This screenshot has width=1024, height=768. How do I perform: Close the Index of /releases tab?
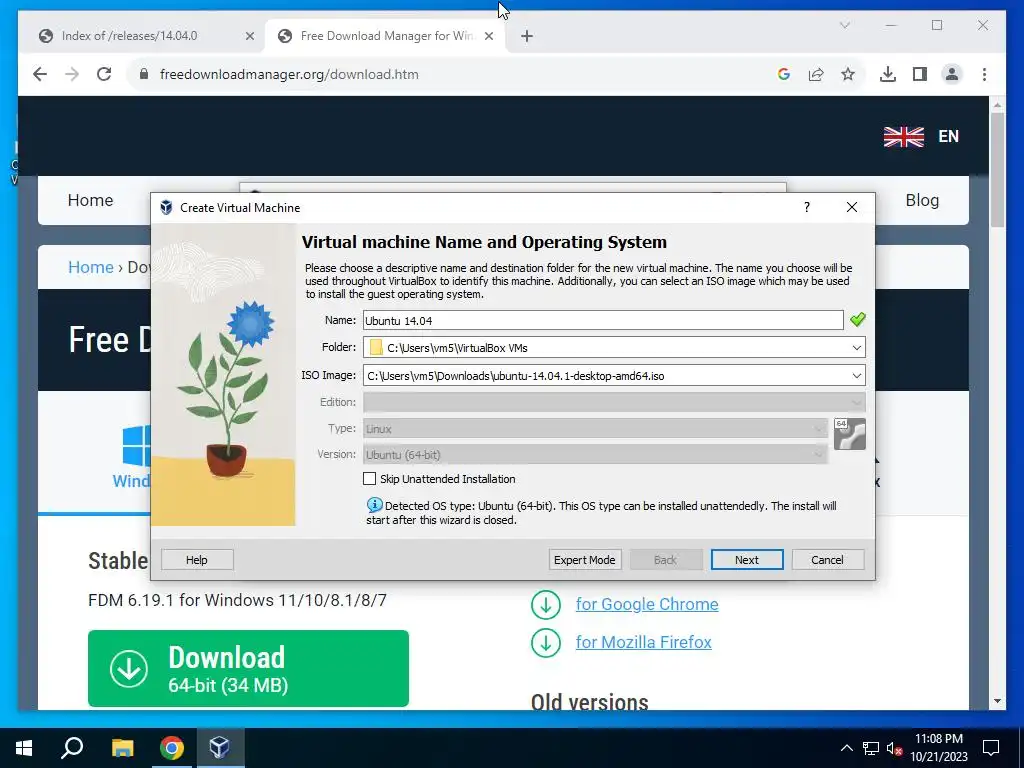(249, 36)
